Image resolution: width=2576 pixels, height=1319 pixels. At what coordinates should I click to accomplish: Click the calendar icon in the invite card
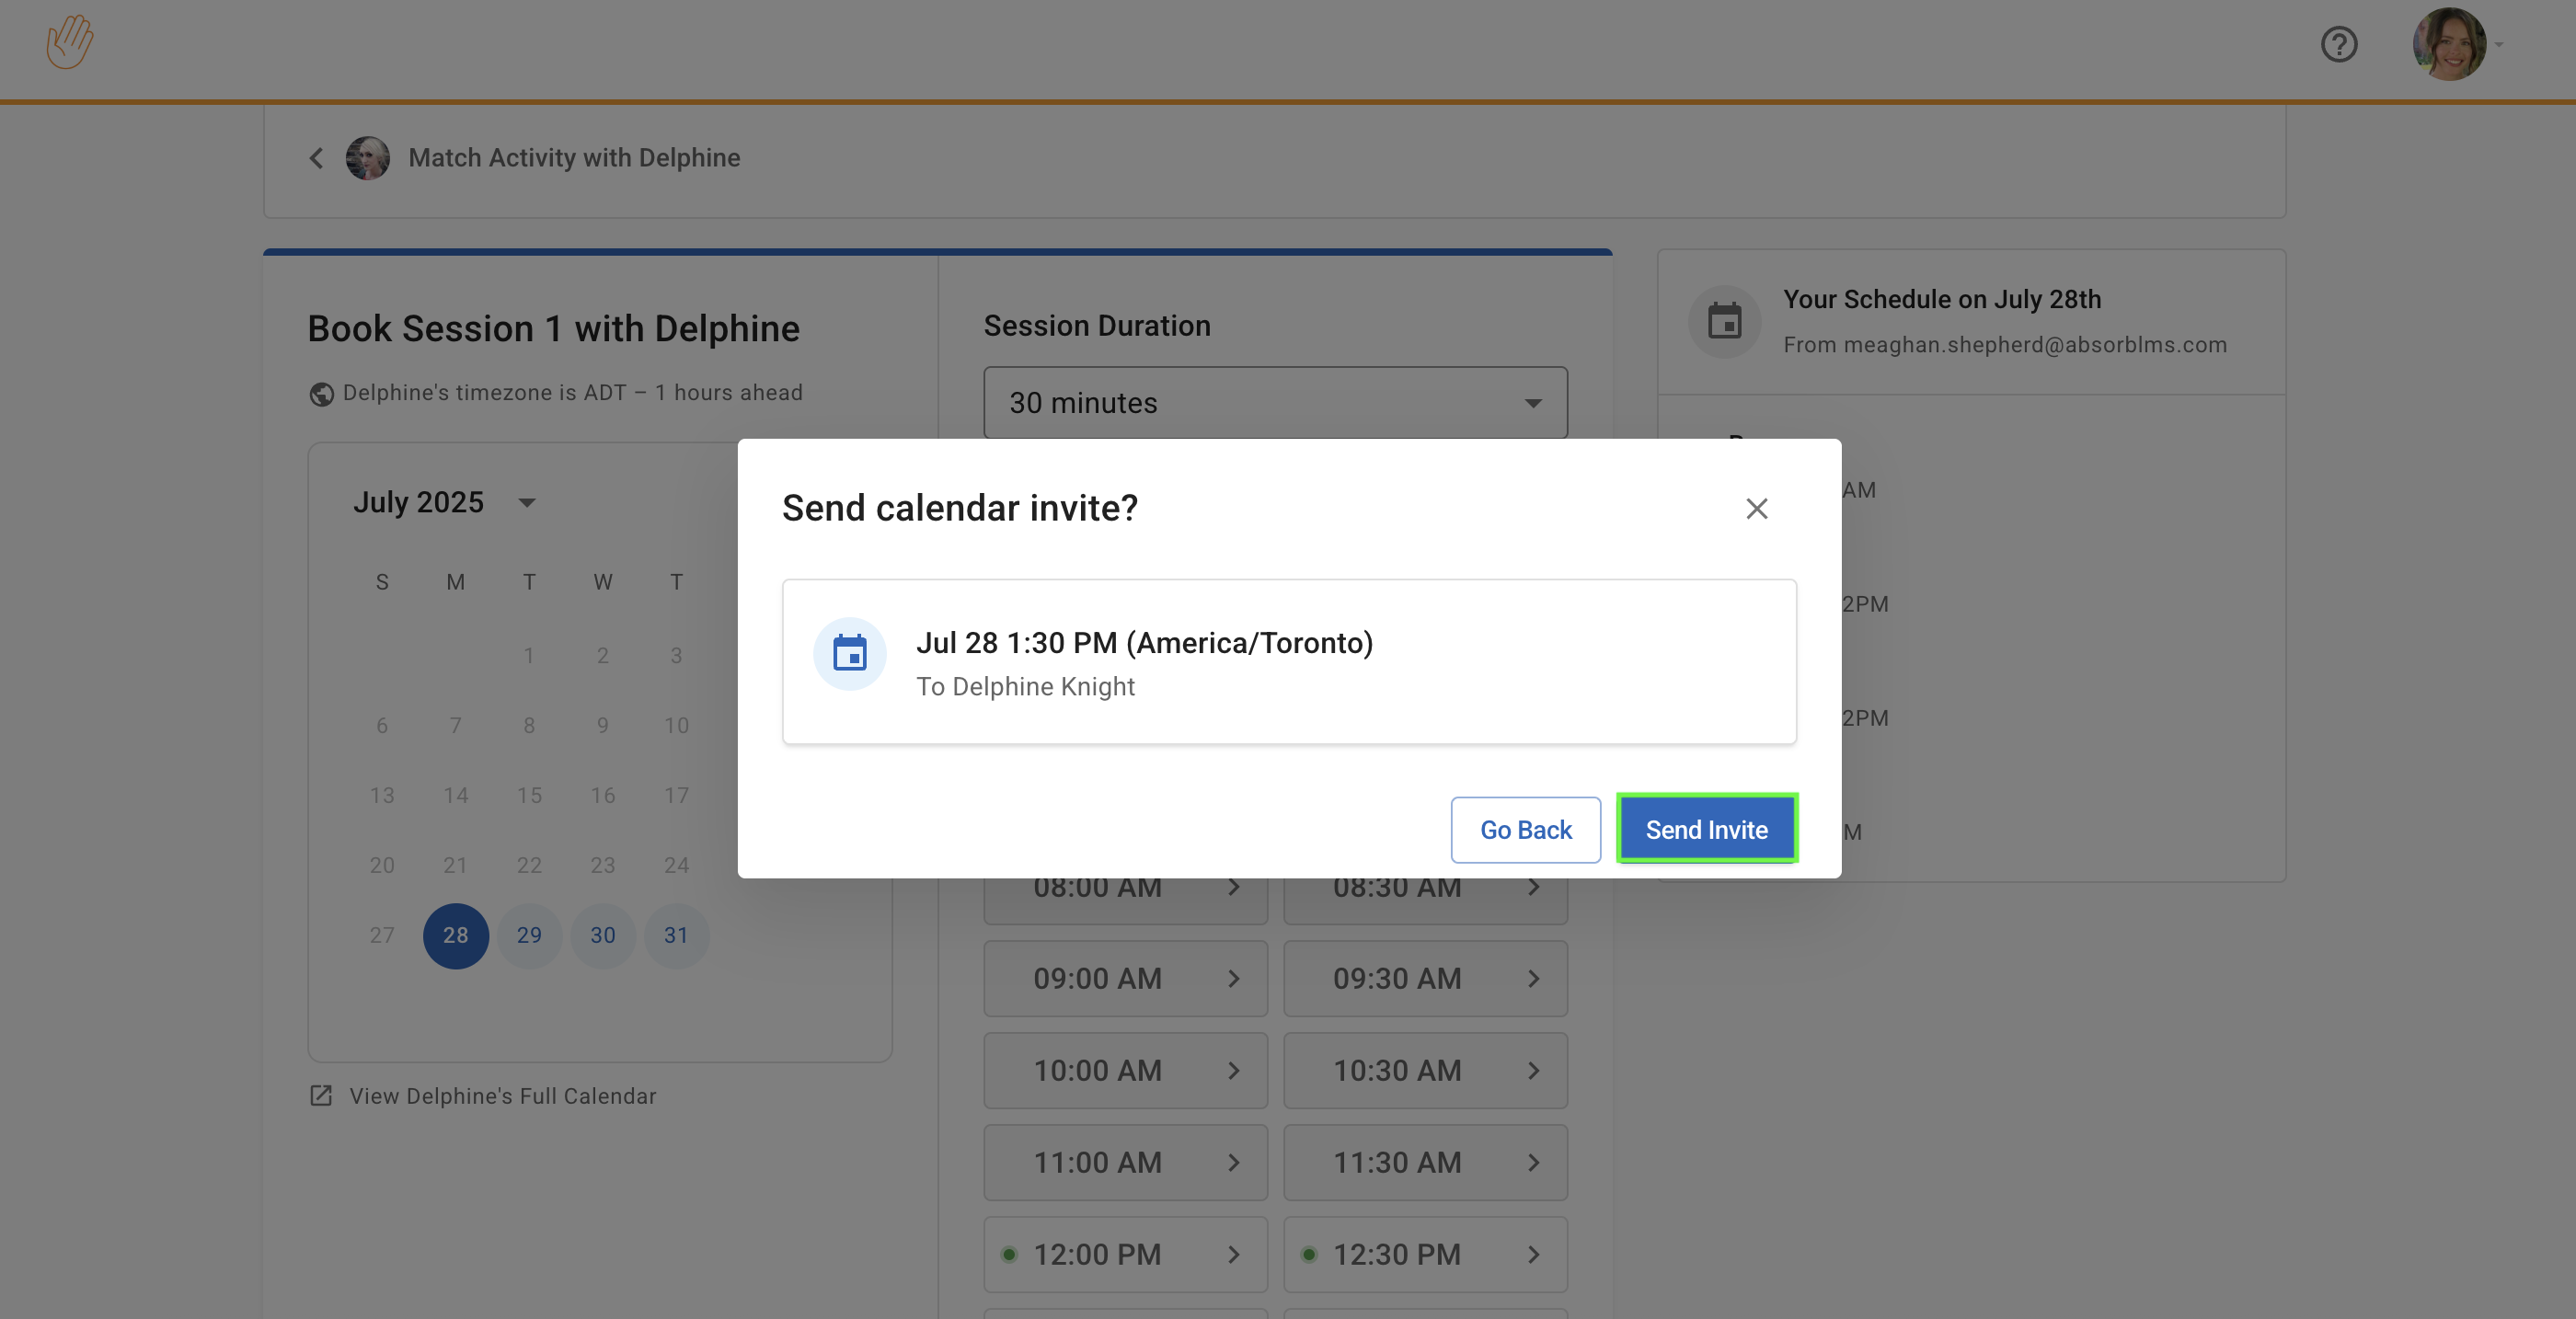(x=850, y=654)
